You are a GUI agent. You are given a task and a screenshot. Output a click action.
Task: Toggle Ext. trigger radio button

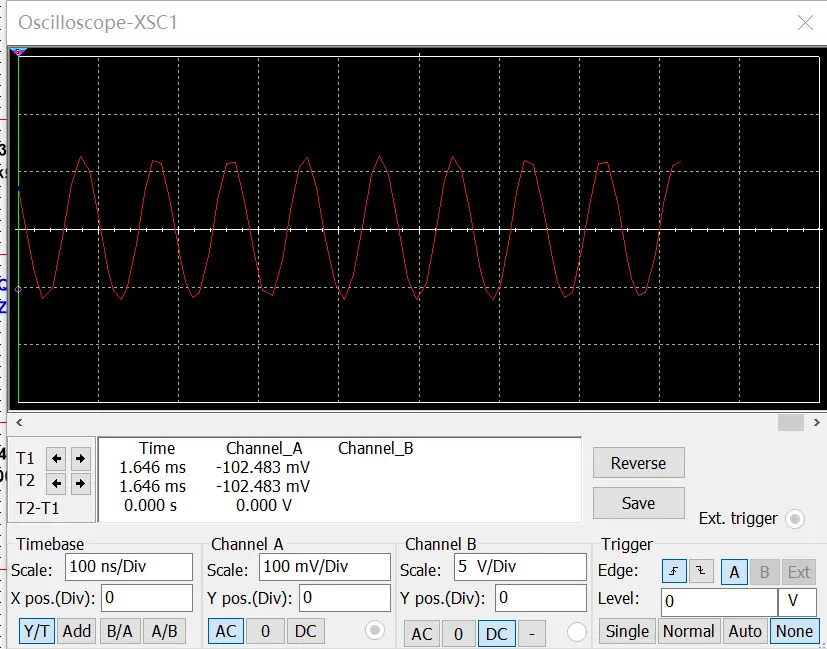pos(795,519)
